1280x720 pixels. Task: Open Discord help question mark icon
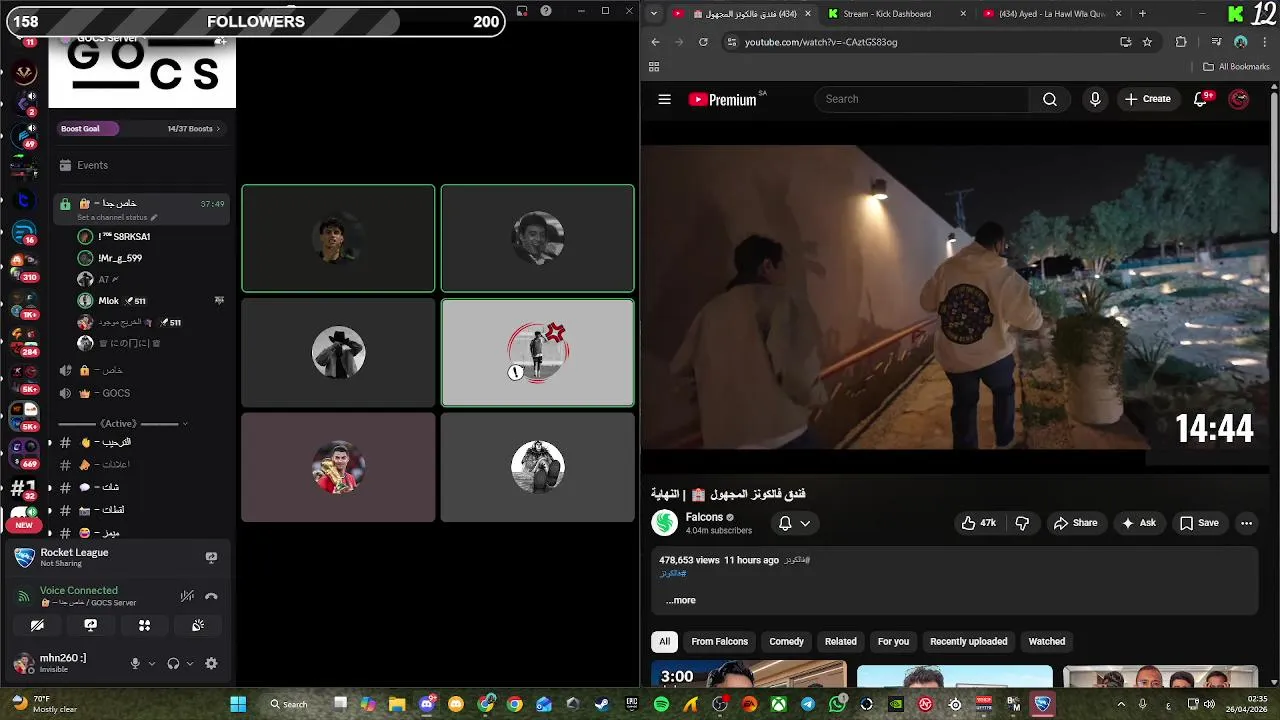tap(546, 11)
